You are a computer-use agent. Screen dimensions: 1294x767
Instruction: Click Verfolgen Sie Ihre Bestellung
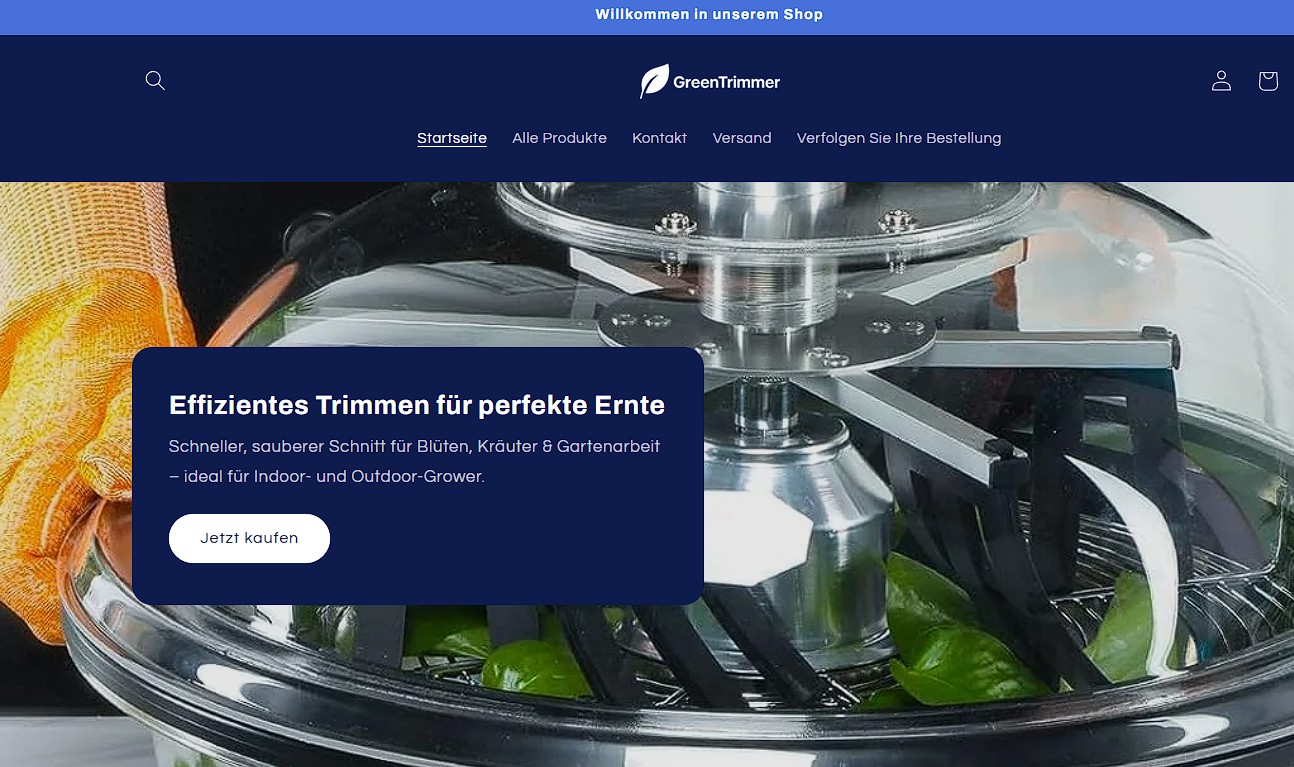pos(898,138)
